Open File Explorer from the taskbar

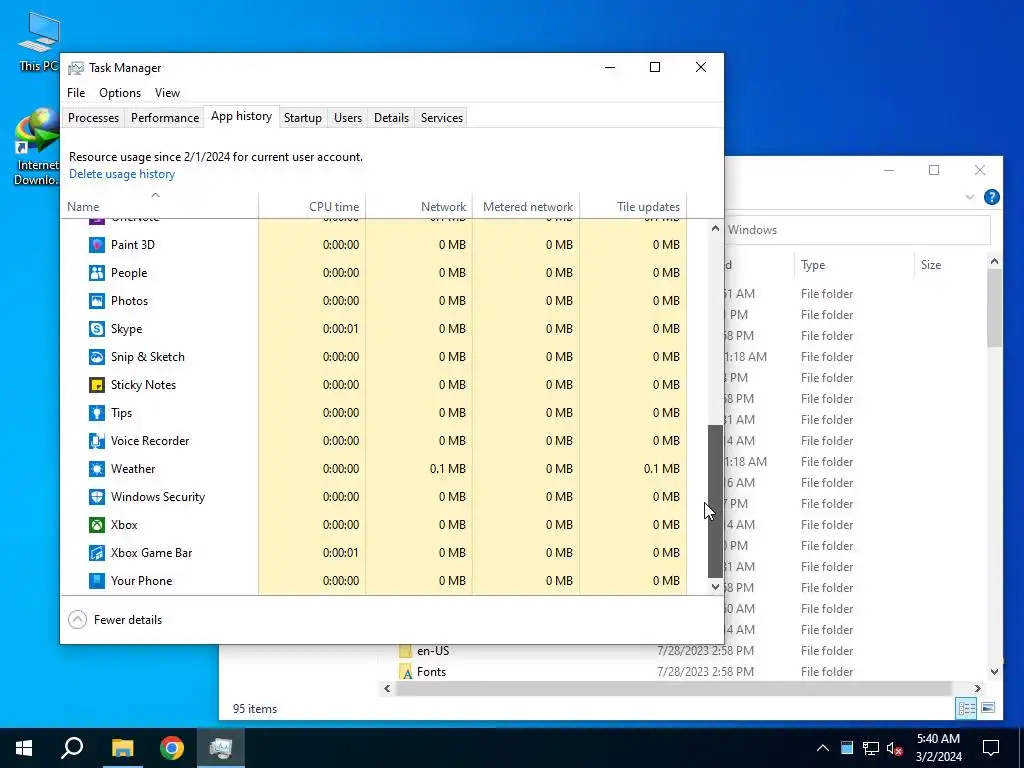pyautogui.click(x=122, y=748)
